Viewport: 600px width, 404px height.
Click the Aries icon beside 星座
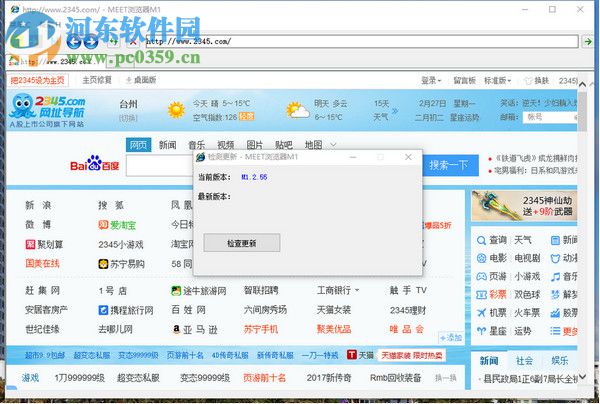click(x=481, y=331)
